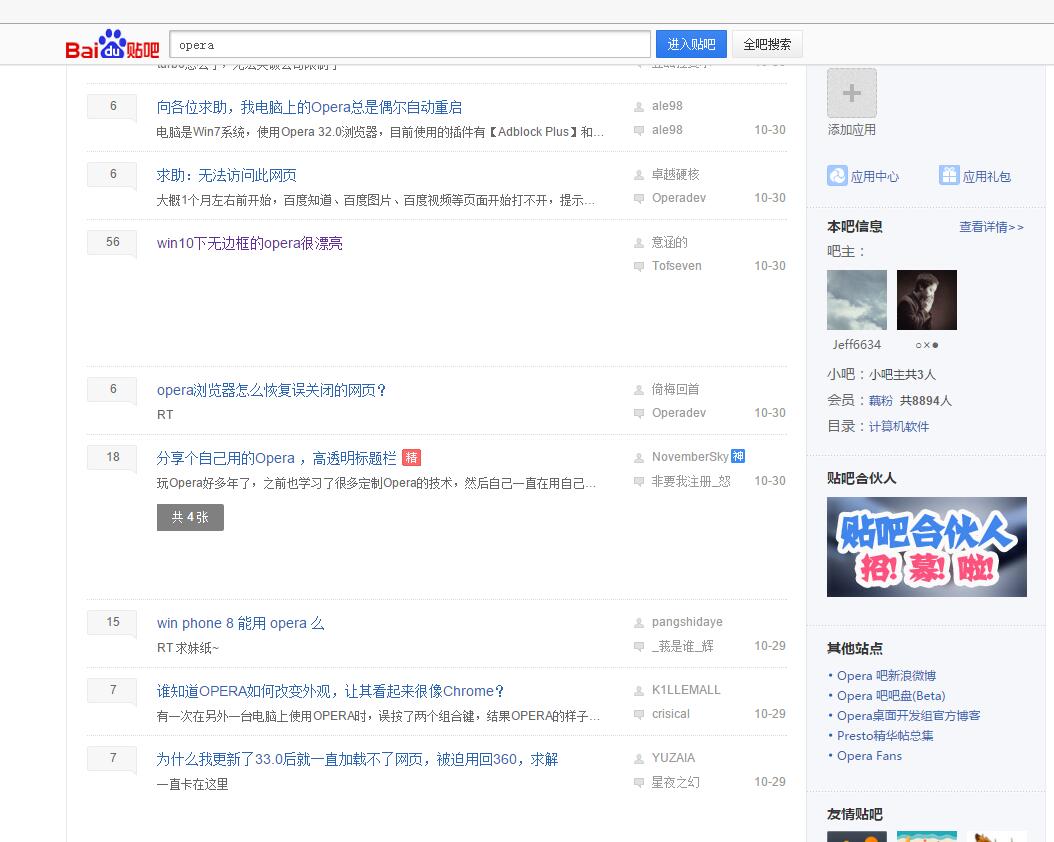1054x842 pixels.
Task: Click the author name 意涵的
Action: point(670,242)
